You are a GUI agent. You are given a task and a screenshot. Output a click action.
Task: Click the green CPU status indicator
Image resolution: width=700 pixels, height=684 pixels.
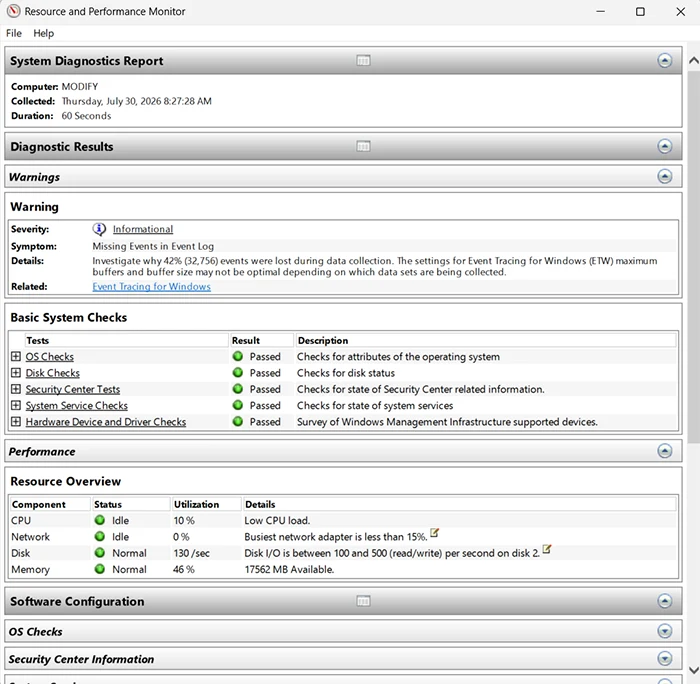pyautogui.click(x=100, y=520)
